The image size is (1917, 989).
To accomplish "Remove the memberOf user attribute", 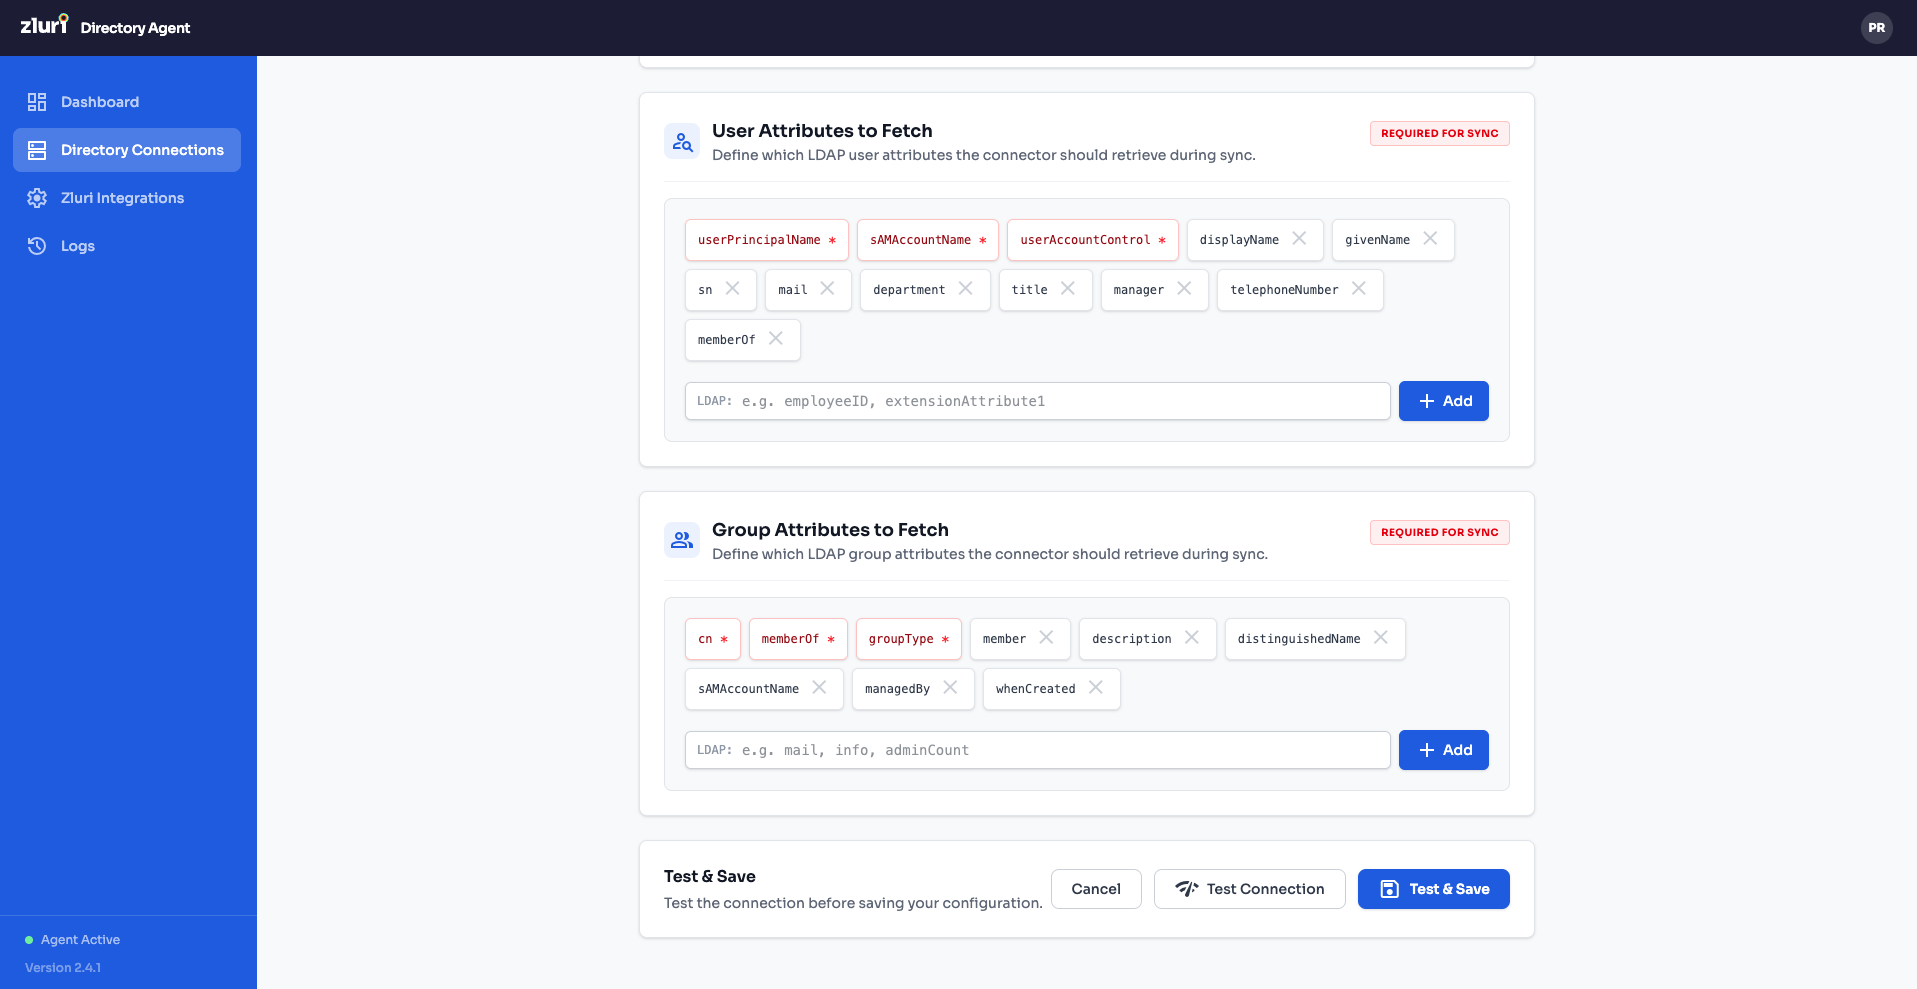I will [776, 339].
